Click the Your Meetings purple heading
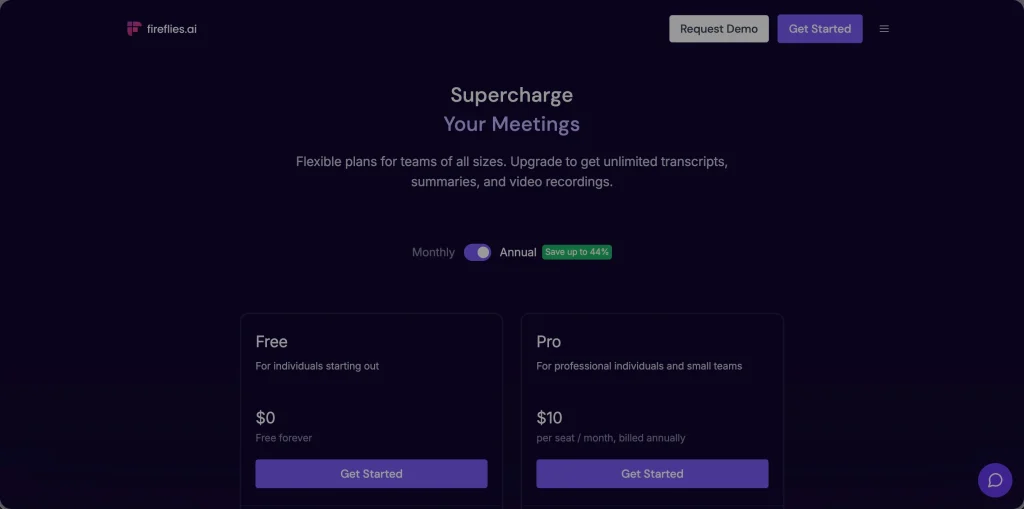This screenshot has width=1024, height=509. pyautogui.click(x=511, y=125)
